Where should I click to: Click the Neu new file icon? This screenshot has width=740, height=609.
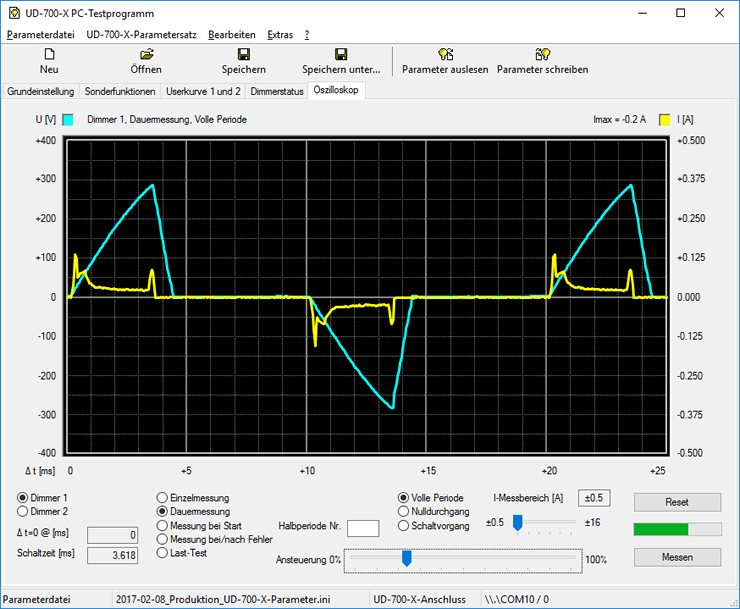click(49, 54)
